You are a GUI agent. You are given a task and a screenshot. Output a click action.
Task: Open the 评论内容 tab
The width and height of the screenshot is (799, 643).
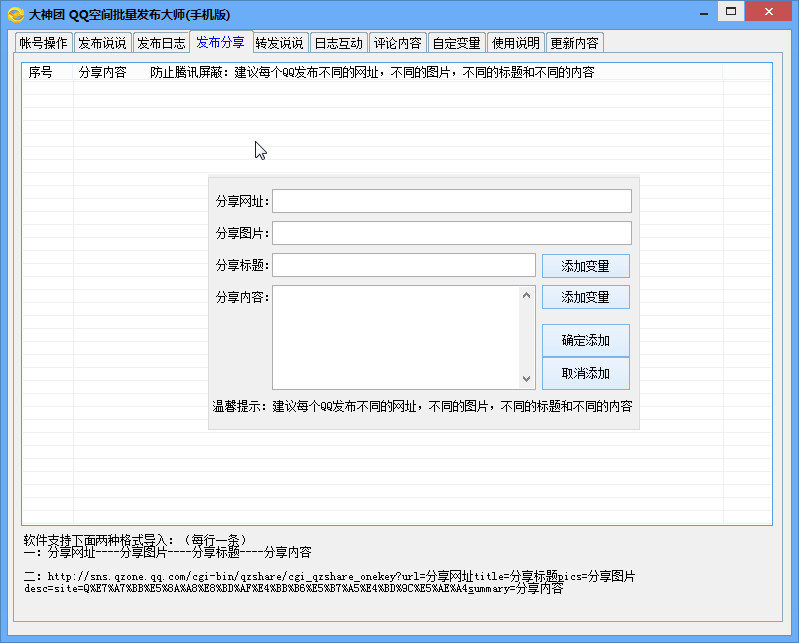point(397,43)
